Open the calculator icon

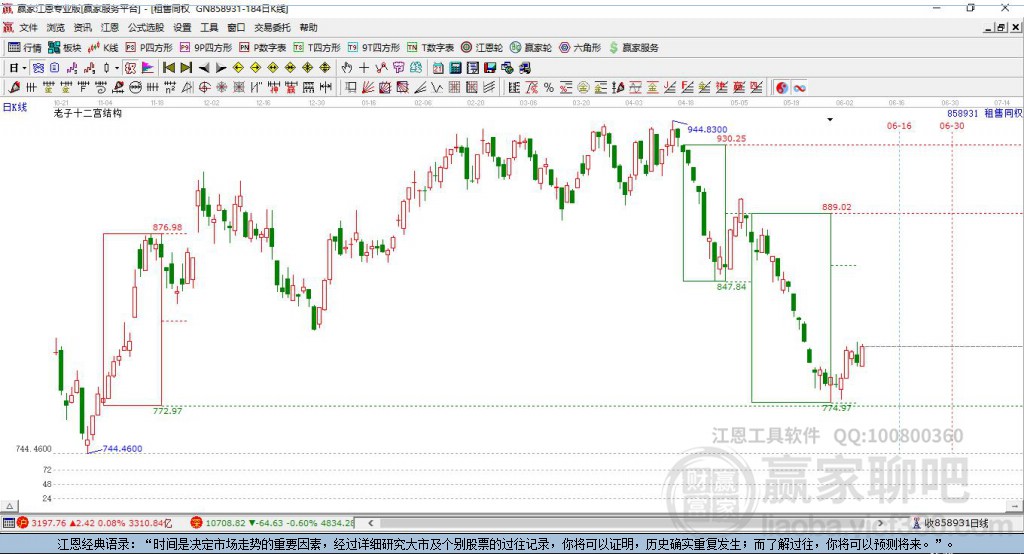click(455, 68)
